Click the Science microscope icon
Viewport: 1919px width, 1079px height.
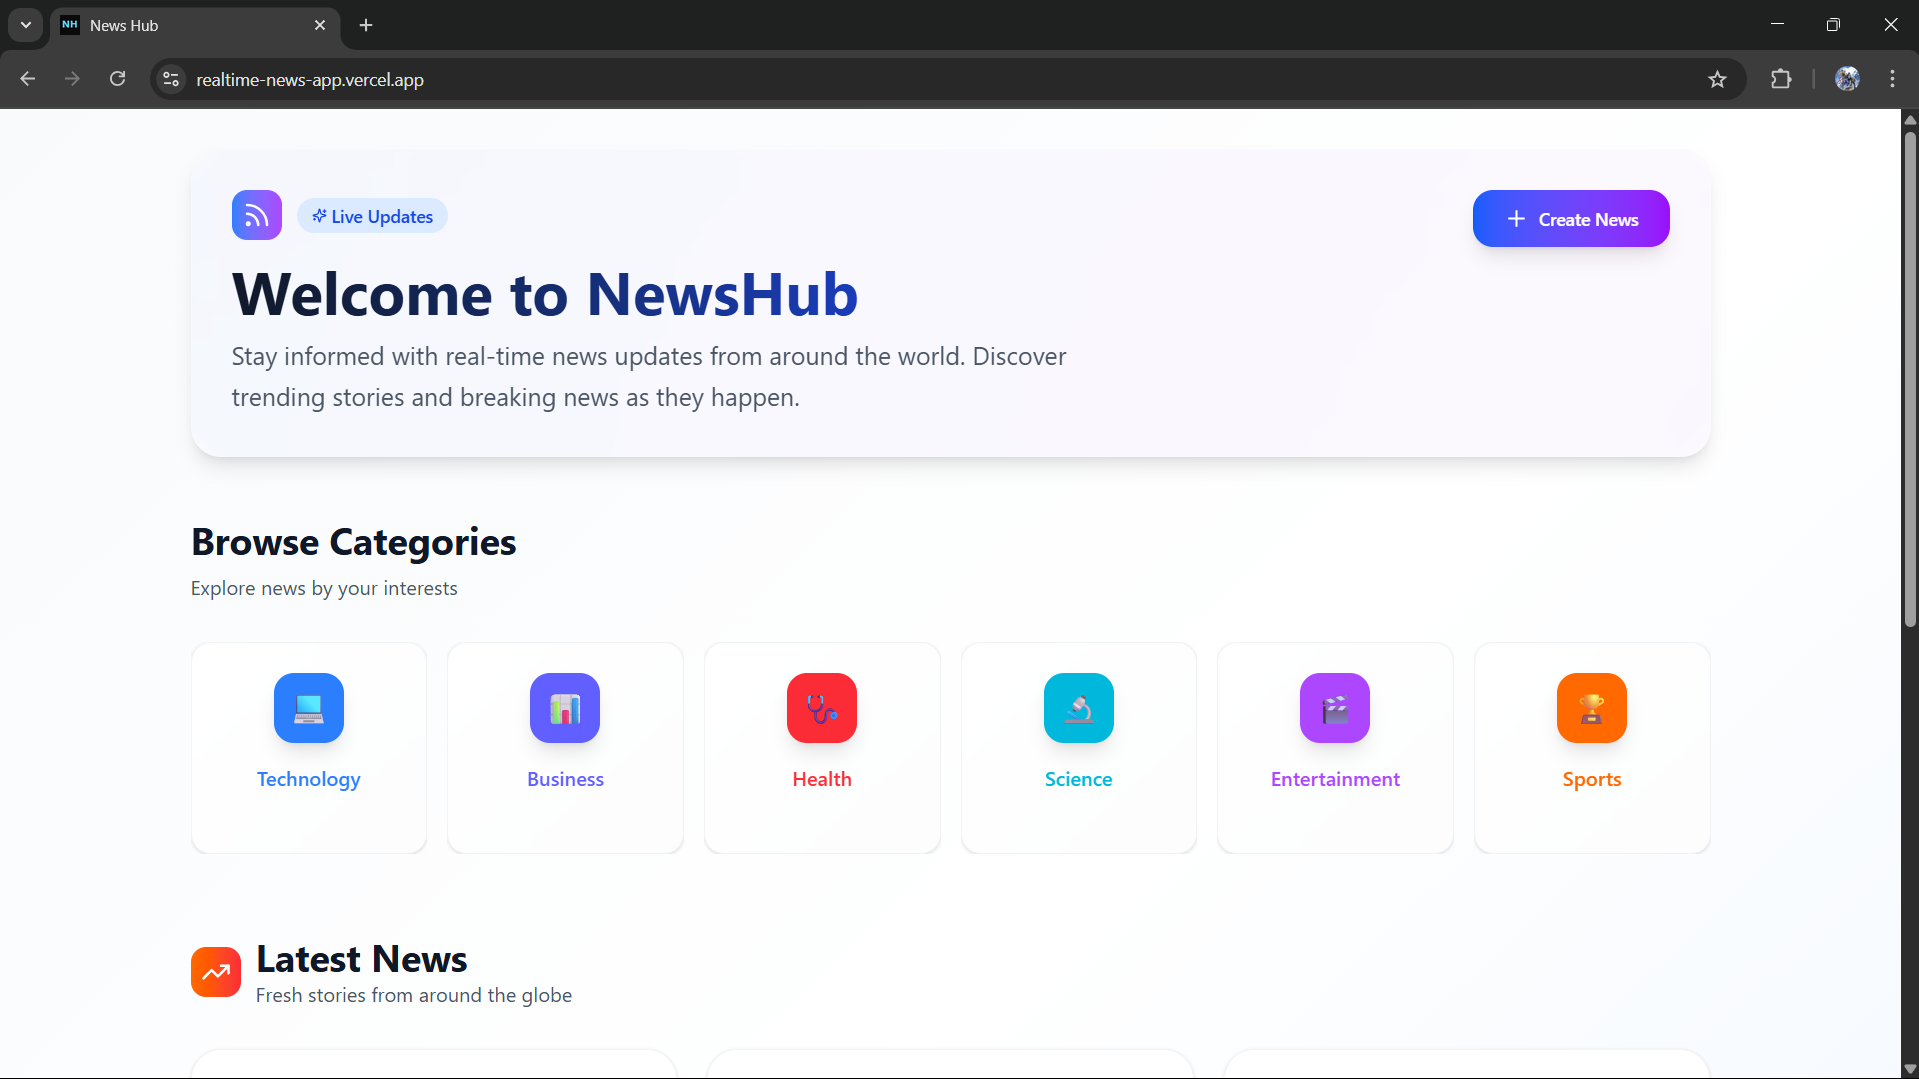(1078, 708)
